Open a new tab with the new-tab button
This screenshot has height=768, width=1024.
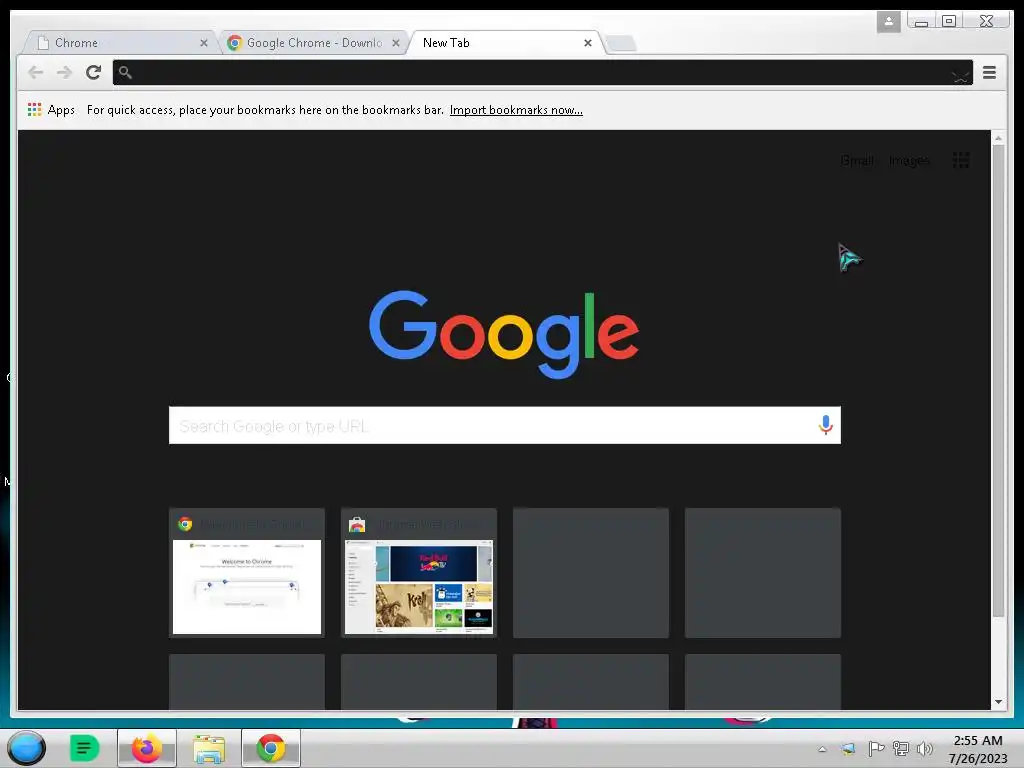click(621, 44)
